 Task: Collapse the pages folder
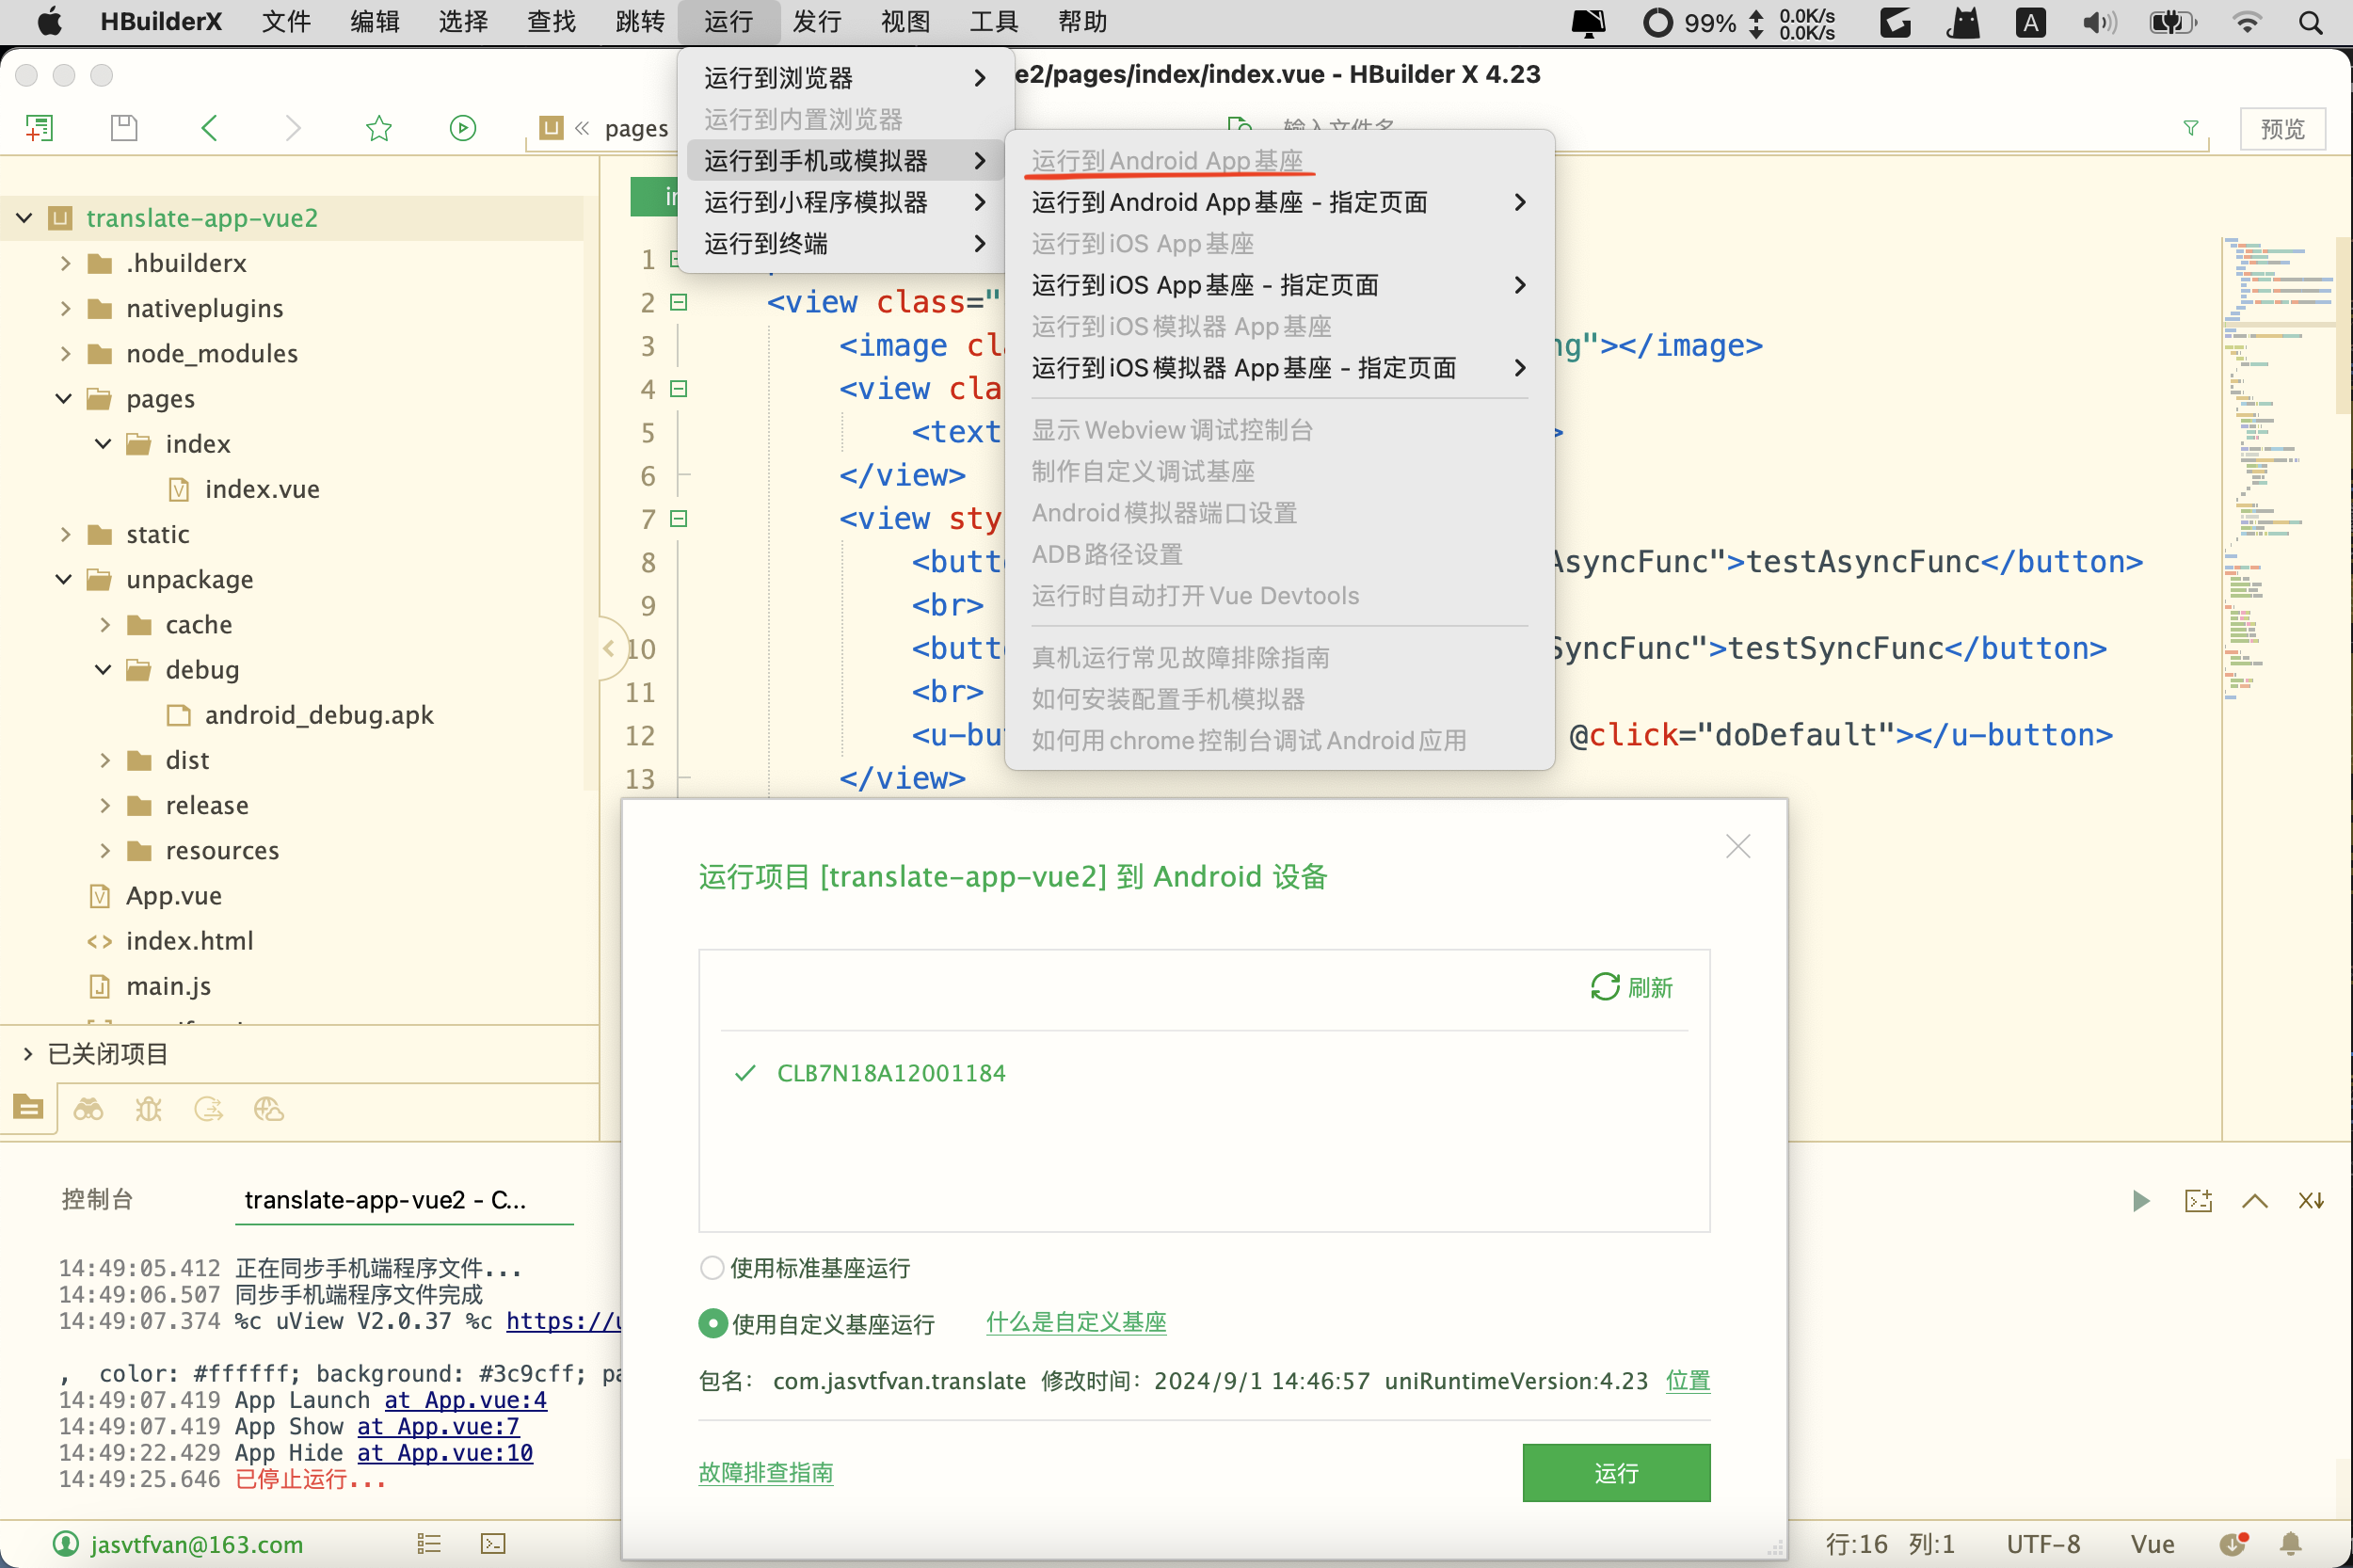tap(63, 398)
